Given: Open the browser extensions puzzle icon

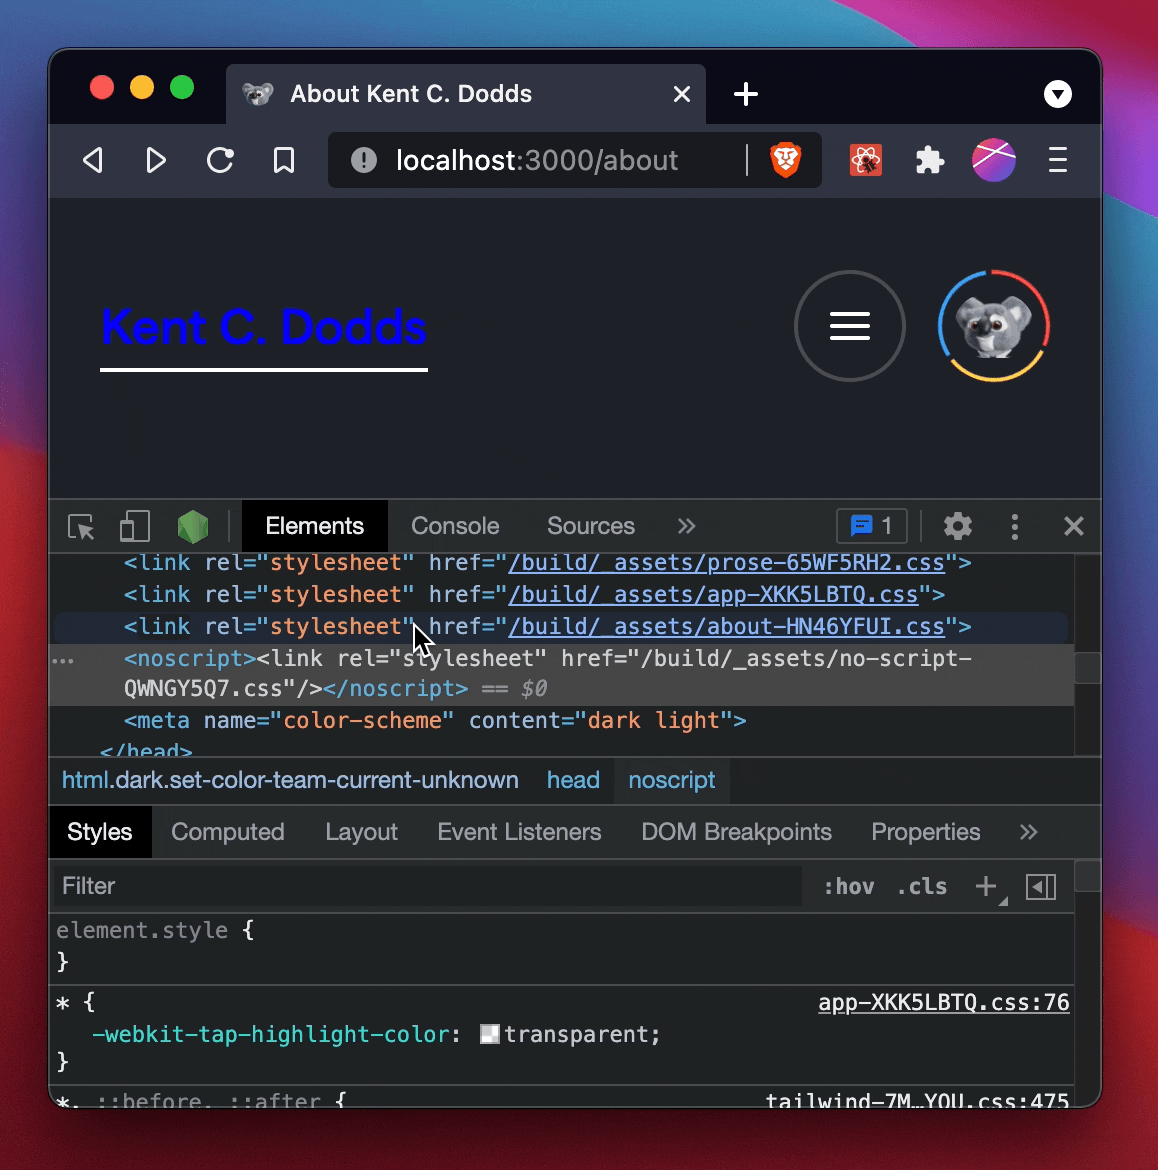Looking at the screenshot, I should [x=929, y=160].
